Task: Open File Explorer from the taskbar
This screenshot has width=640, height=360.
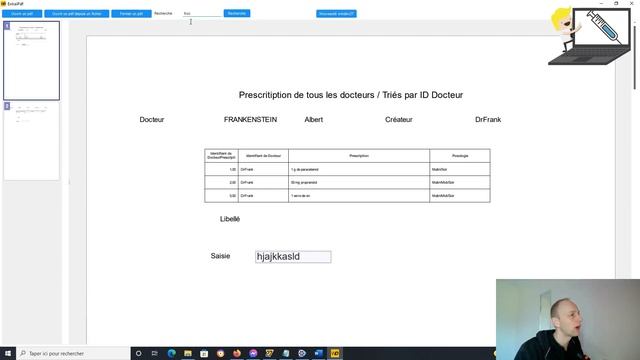Action: click(188, 353)
